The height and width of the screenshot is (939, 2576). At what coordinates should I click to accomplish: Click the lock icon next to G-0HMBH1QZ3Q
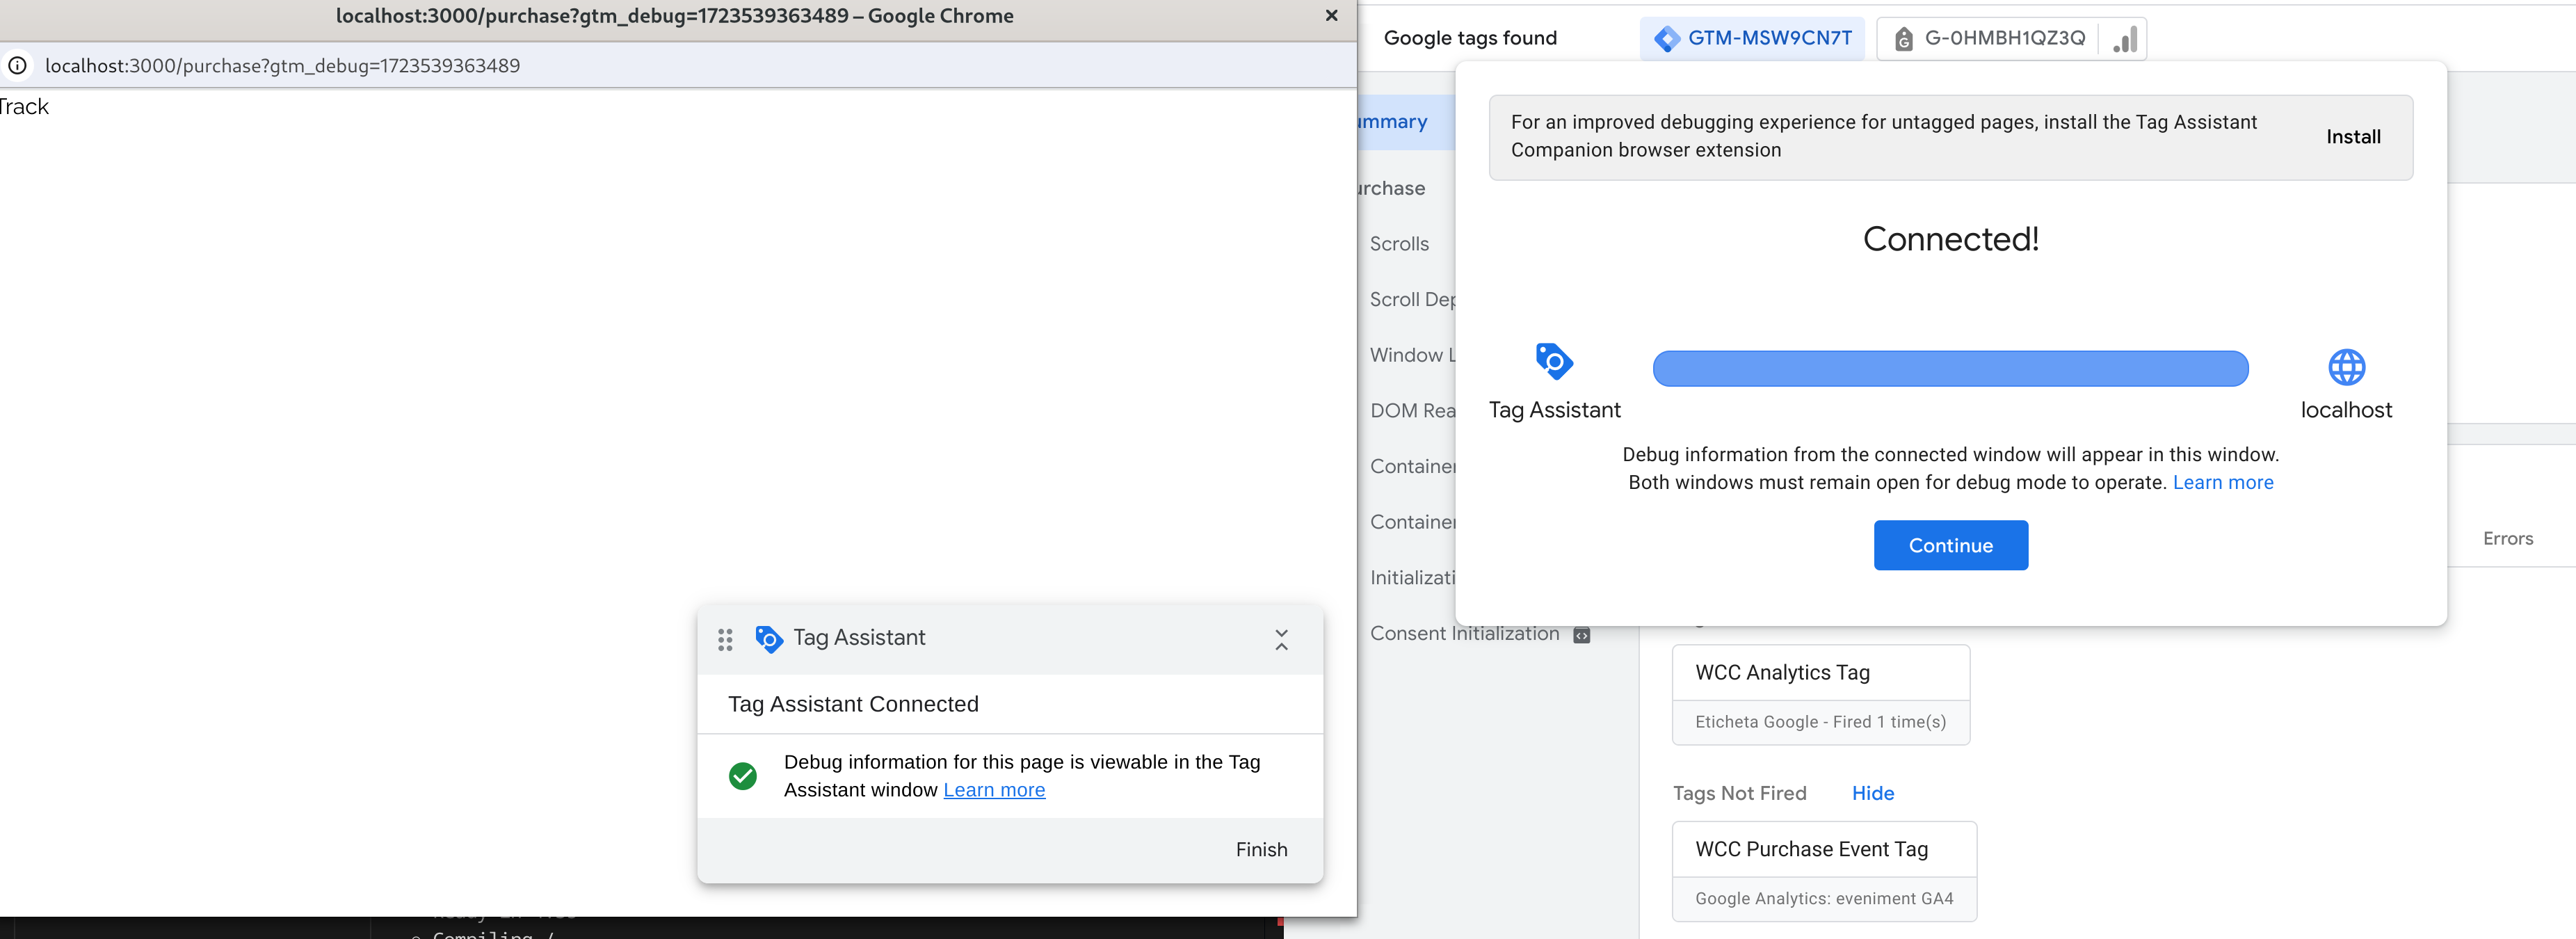tap(1906, 36)
